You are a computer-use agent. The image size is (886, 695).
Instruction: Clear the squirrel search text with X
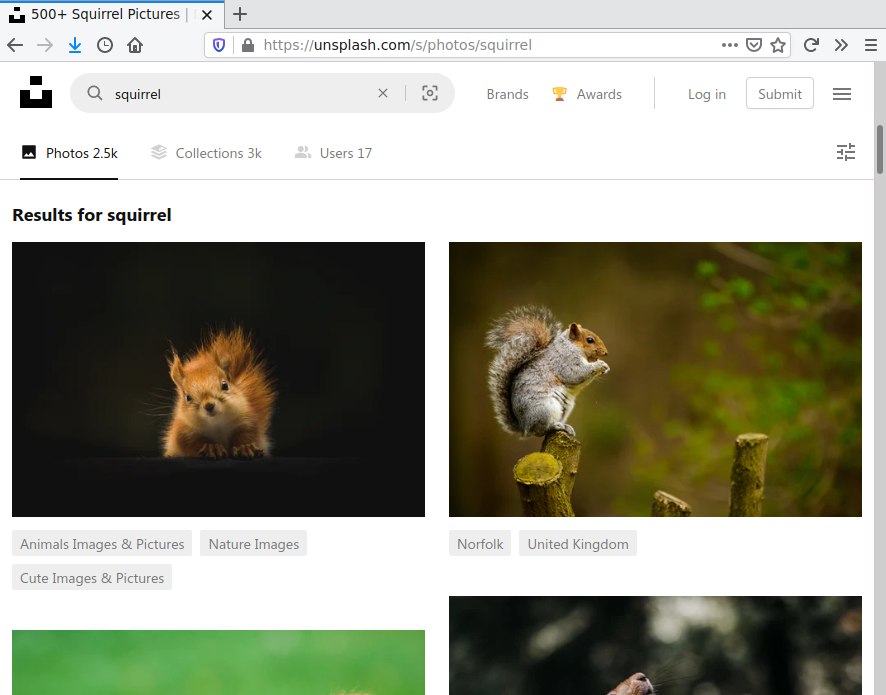click(382, 93)
